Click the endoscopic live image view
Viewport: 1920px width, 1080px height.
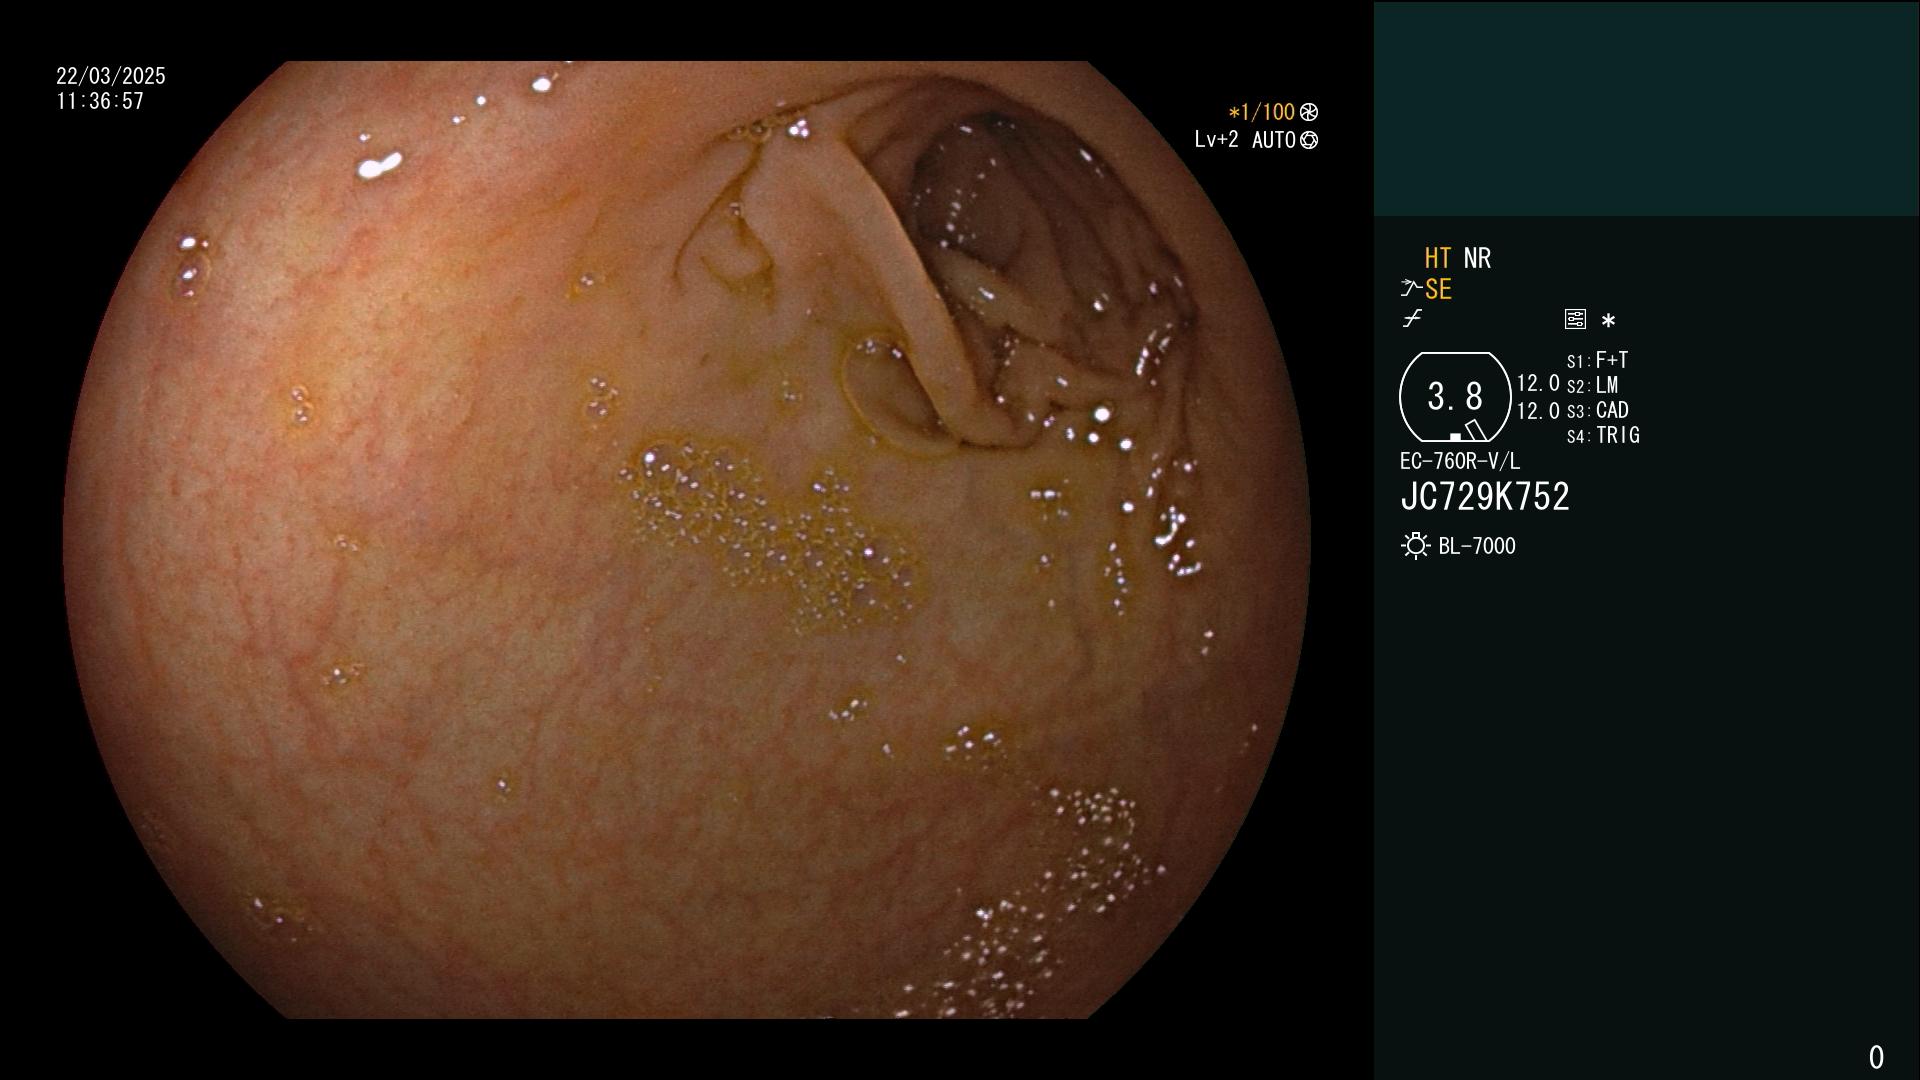686,540
